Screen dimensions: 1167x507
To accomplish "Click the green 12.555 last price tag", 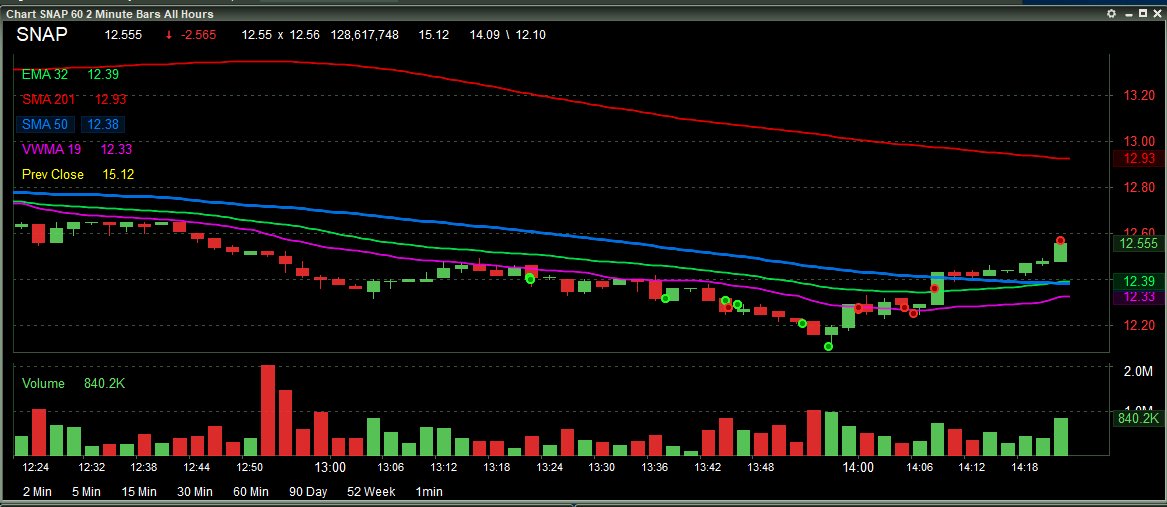I will pos(1138,243).
